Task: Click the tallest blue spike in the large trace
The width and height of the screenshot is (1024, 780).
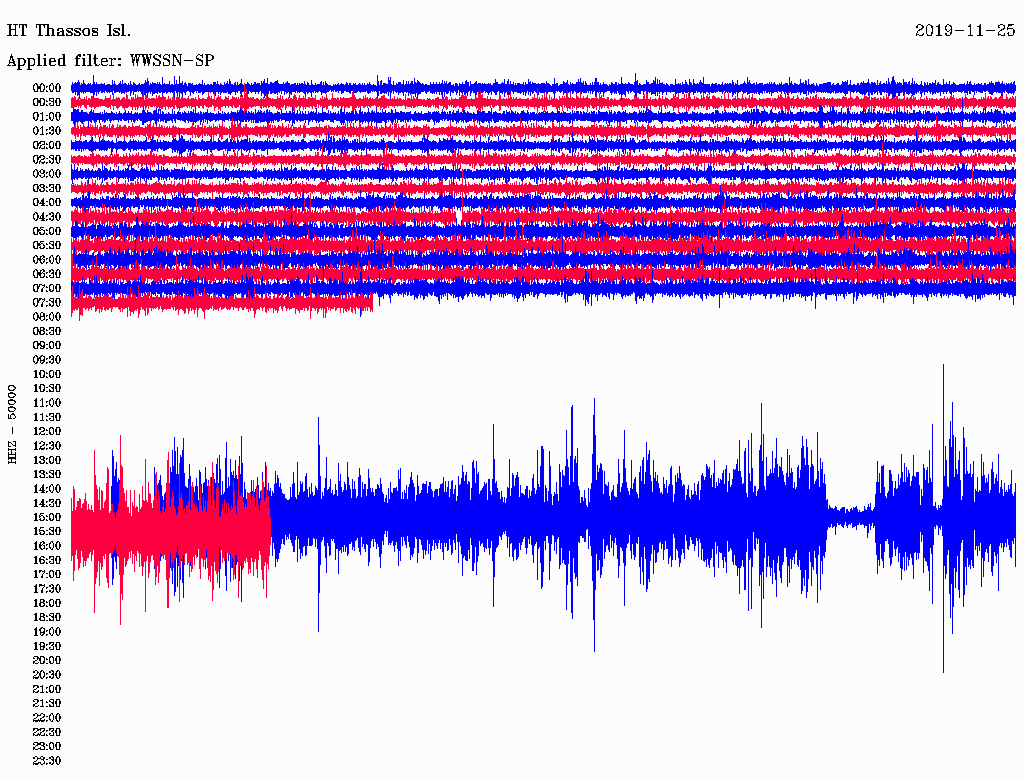Action: [943, 518]
